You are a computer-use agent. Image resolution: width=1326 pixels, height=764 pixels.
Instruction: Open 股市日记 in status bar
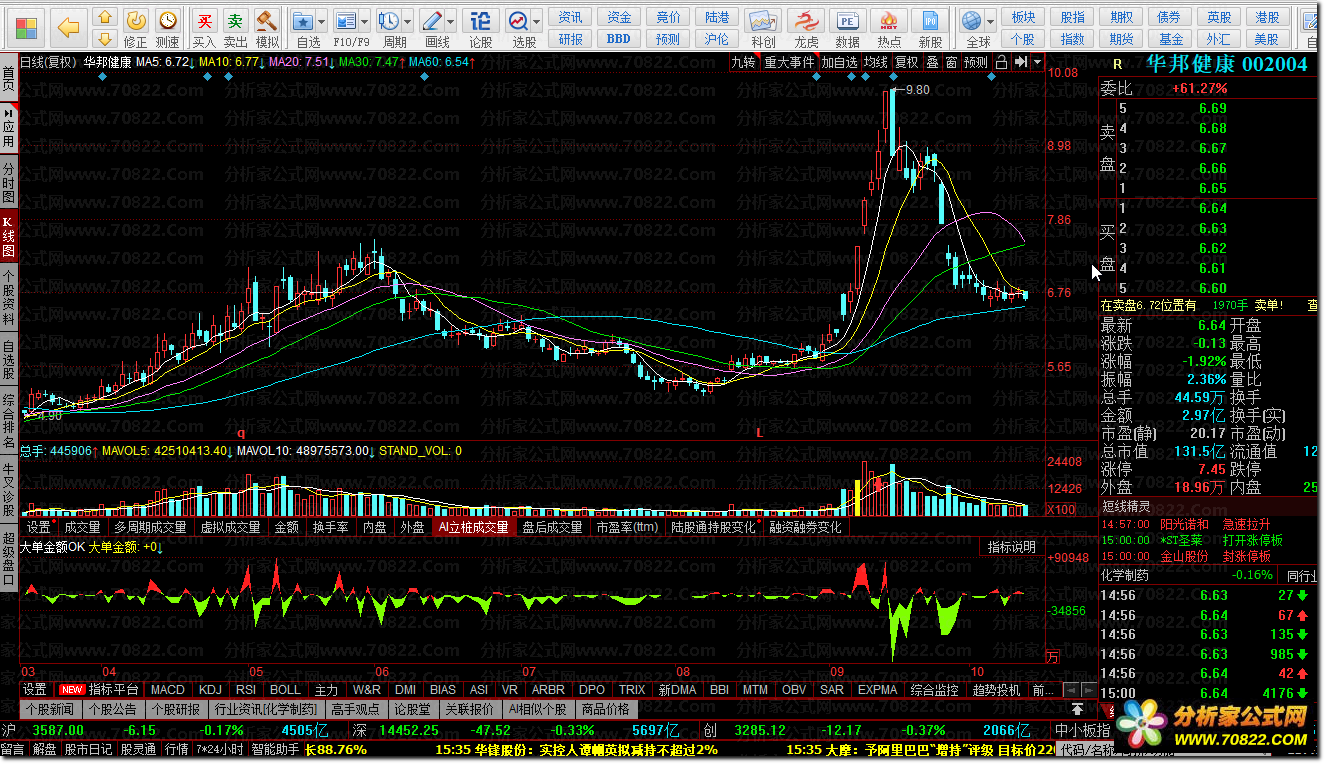[x=88, y=749]
